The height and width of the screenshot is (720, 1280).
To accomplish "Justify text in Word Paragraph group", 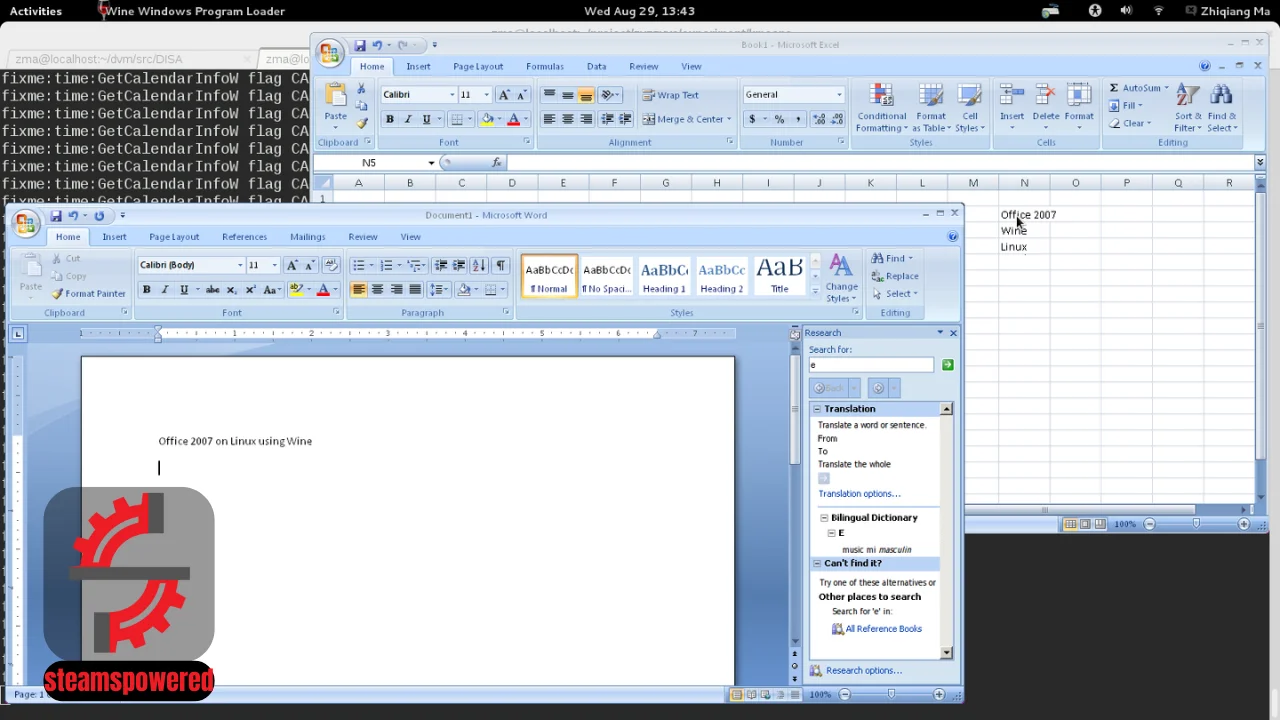I will [415, 290].
